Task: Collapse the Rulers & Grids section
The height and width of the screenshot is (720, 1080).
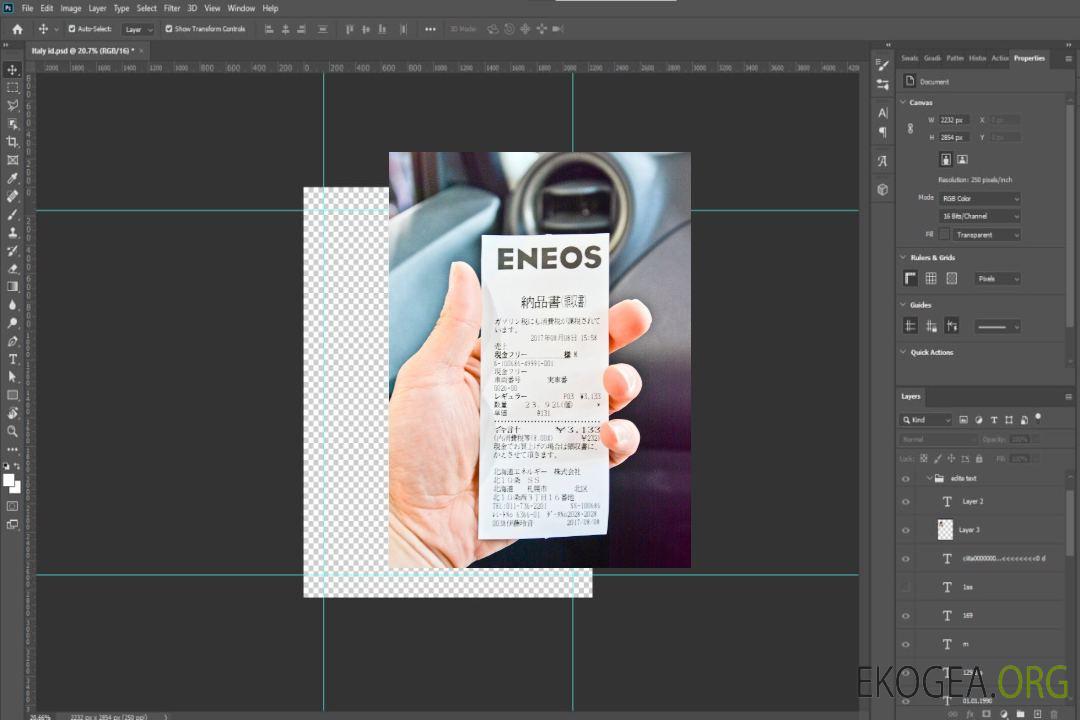Action: click(x=903, y=257)
